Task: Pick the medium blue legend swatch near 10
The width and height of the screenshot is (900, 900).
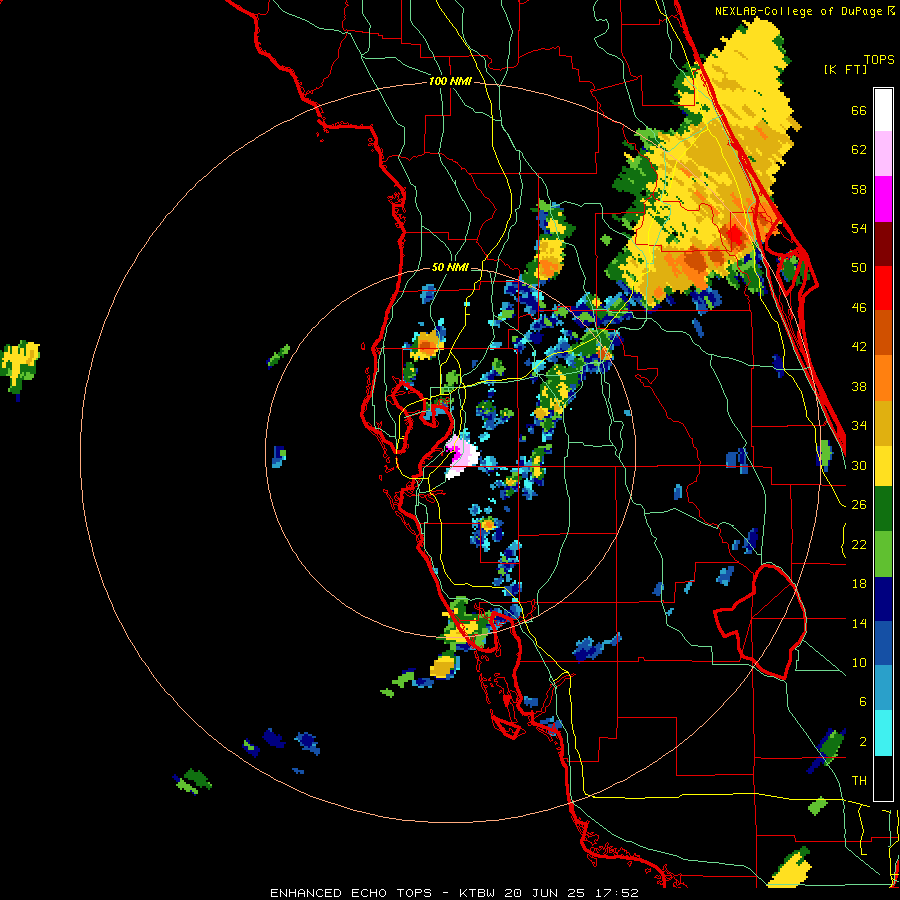Action: 883,643
